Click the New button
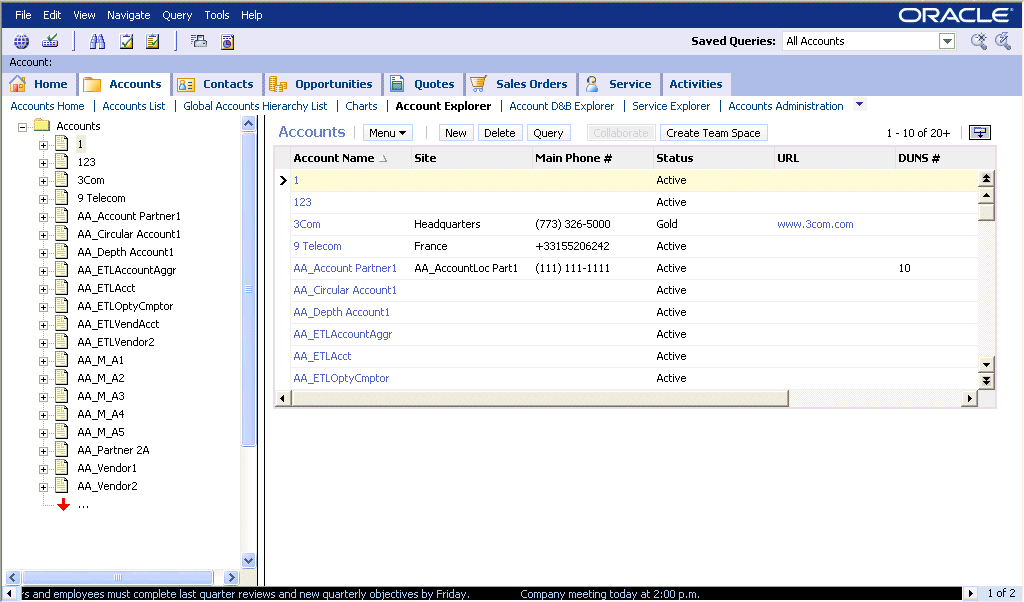 coord(456,133)
